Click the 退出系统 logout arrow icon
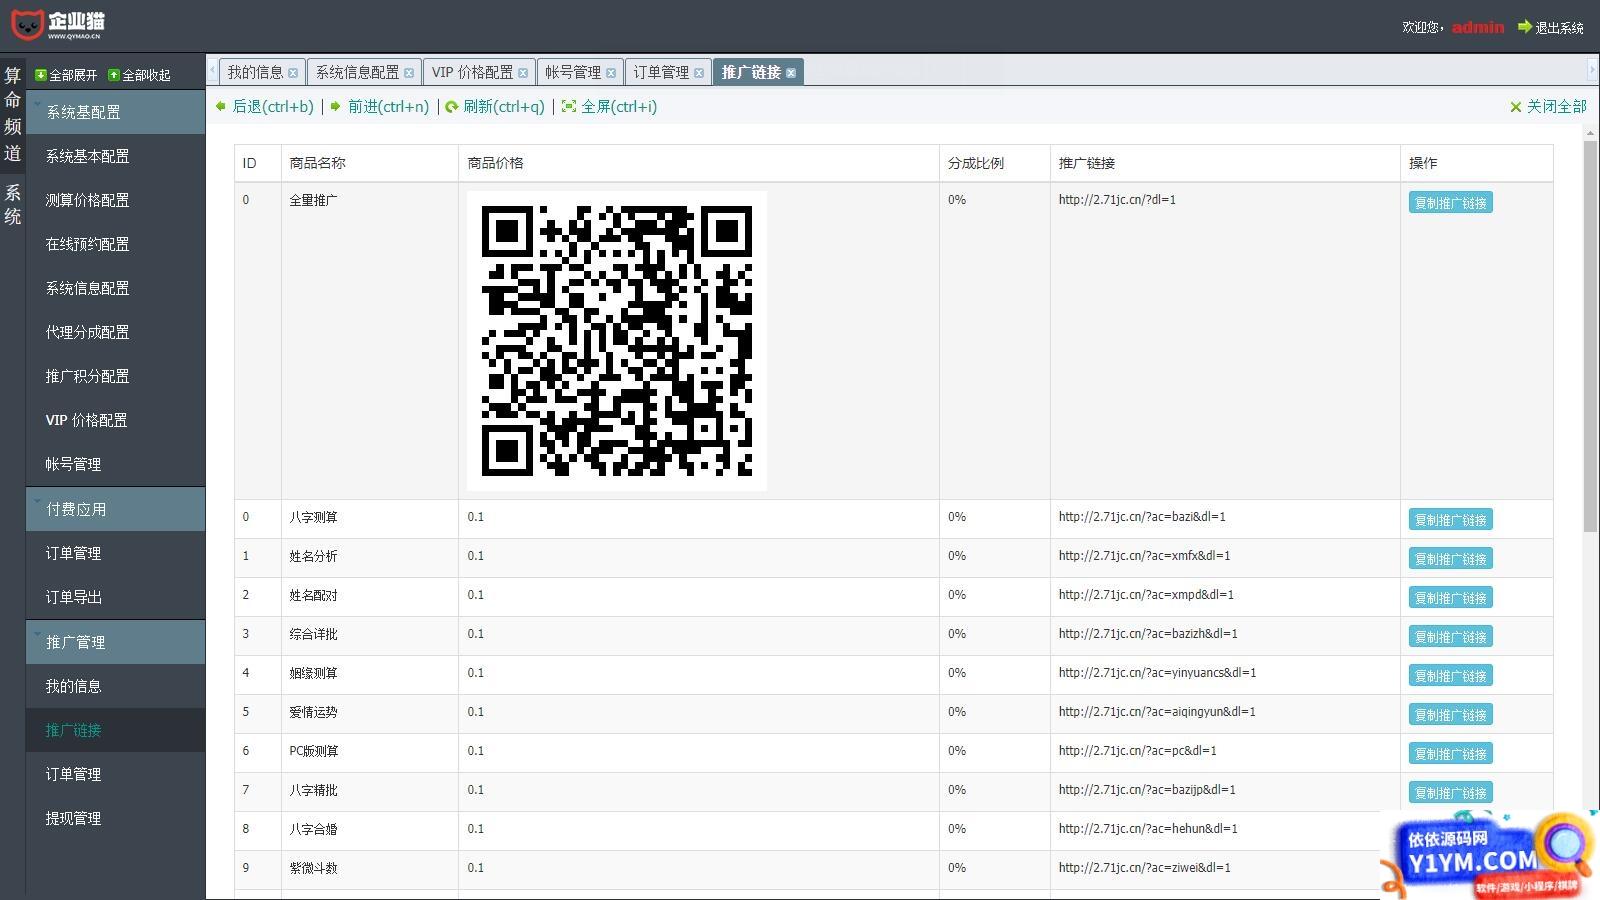1600x900 pixels. pos(1524,27)
